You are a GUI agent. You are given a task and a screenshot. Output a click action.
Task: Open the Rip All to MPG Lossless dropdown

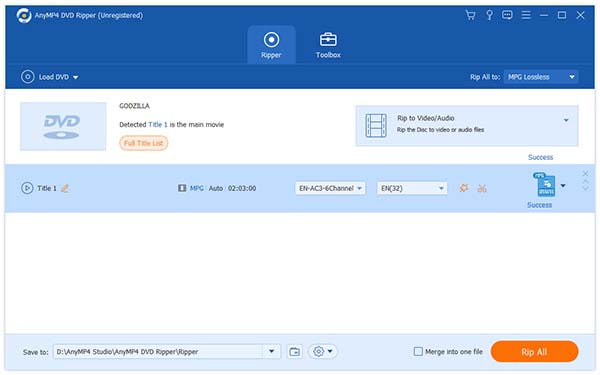pos(541,77)
